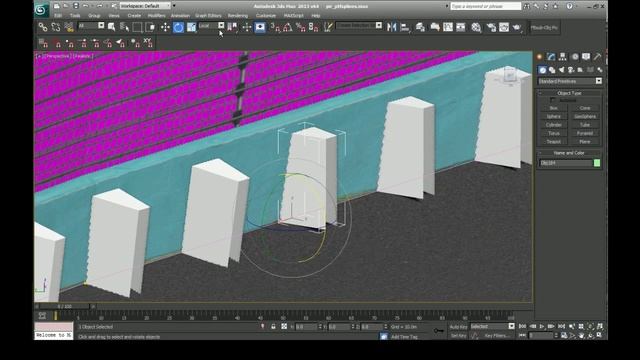The image size is (640, 360).
Task: Open the Curve Editor
Action: pos(448,27)
